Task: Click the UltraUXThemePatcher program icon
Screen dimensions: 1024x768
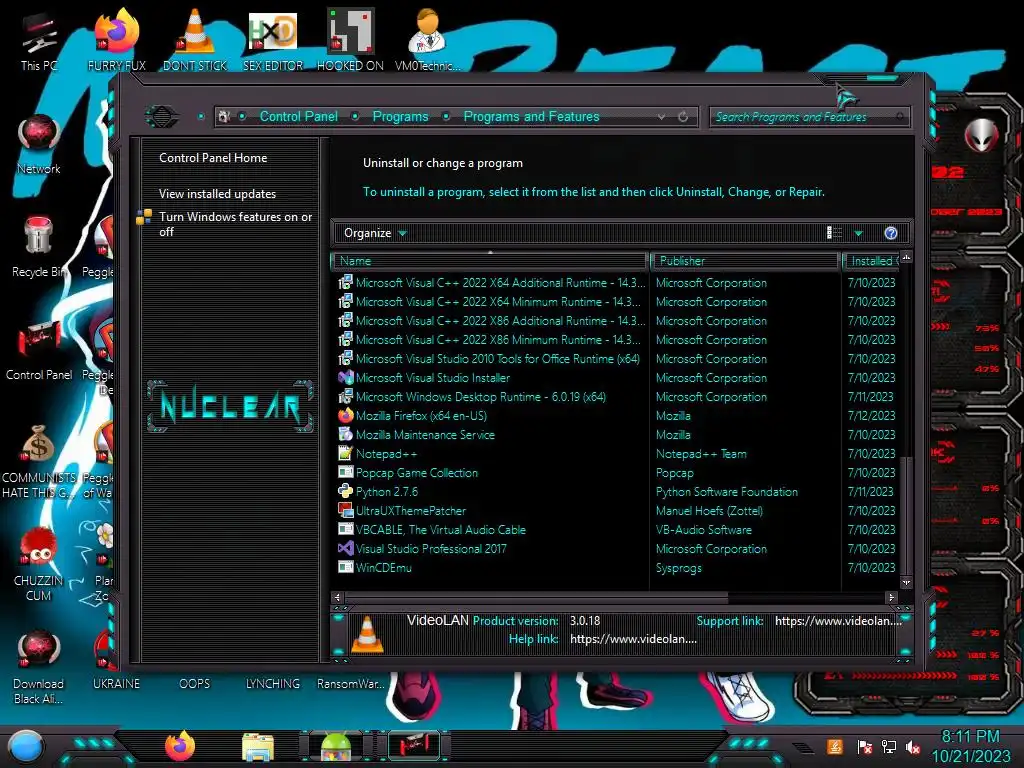Action: (345, 510)
